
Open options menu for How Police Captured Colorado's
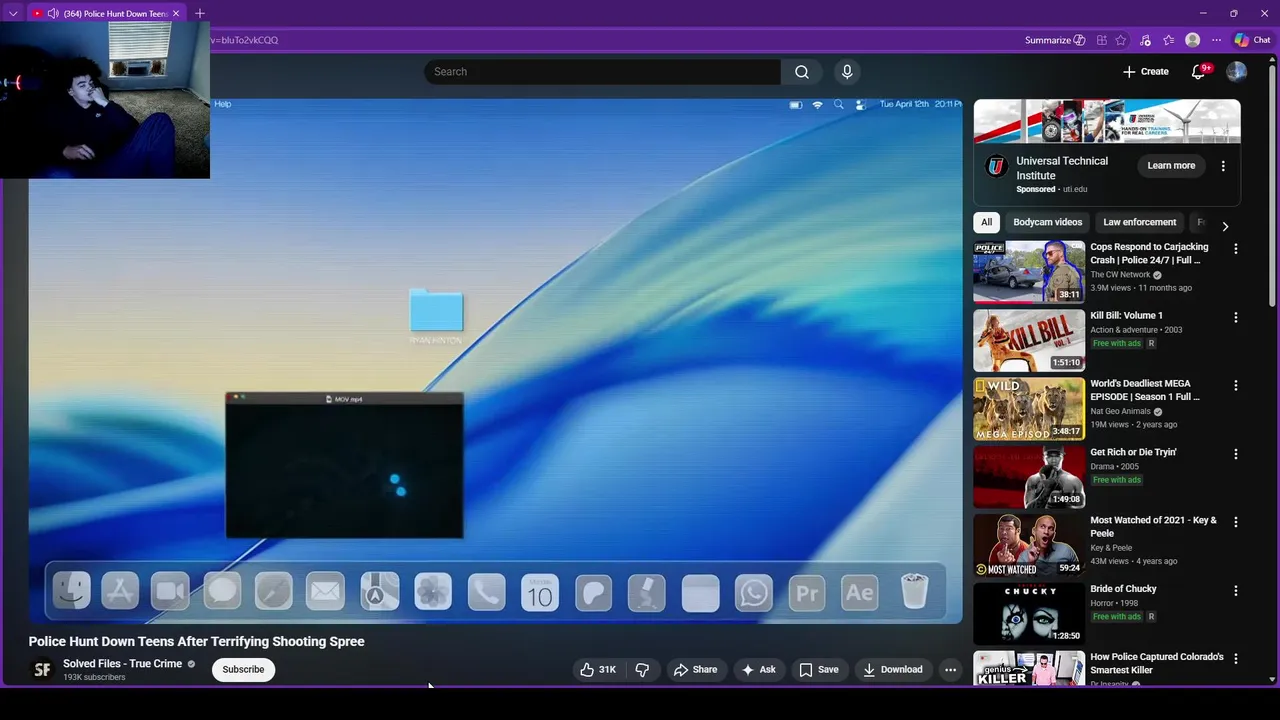coord(1235,659)
